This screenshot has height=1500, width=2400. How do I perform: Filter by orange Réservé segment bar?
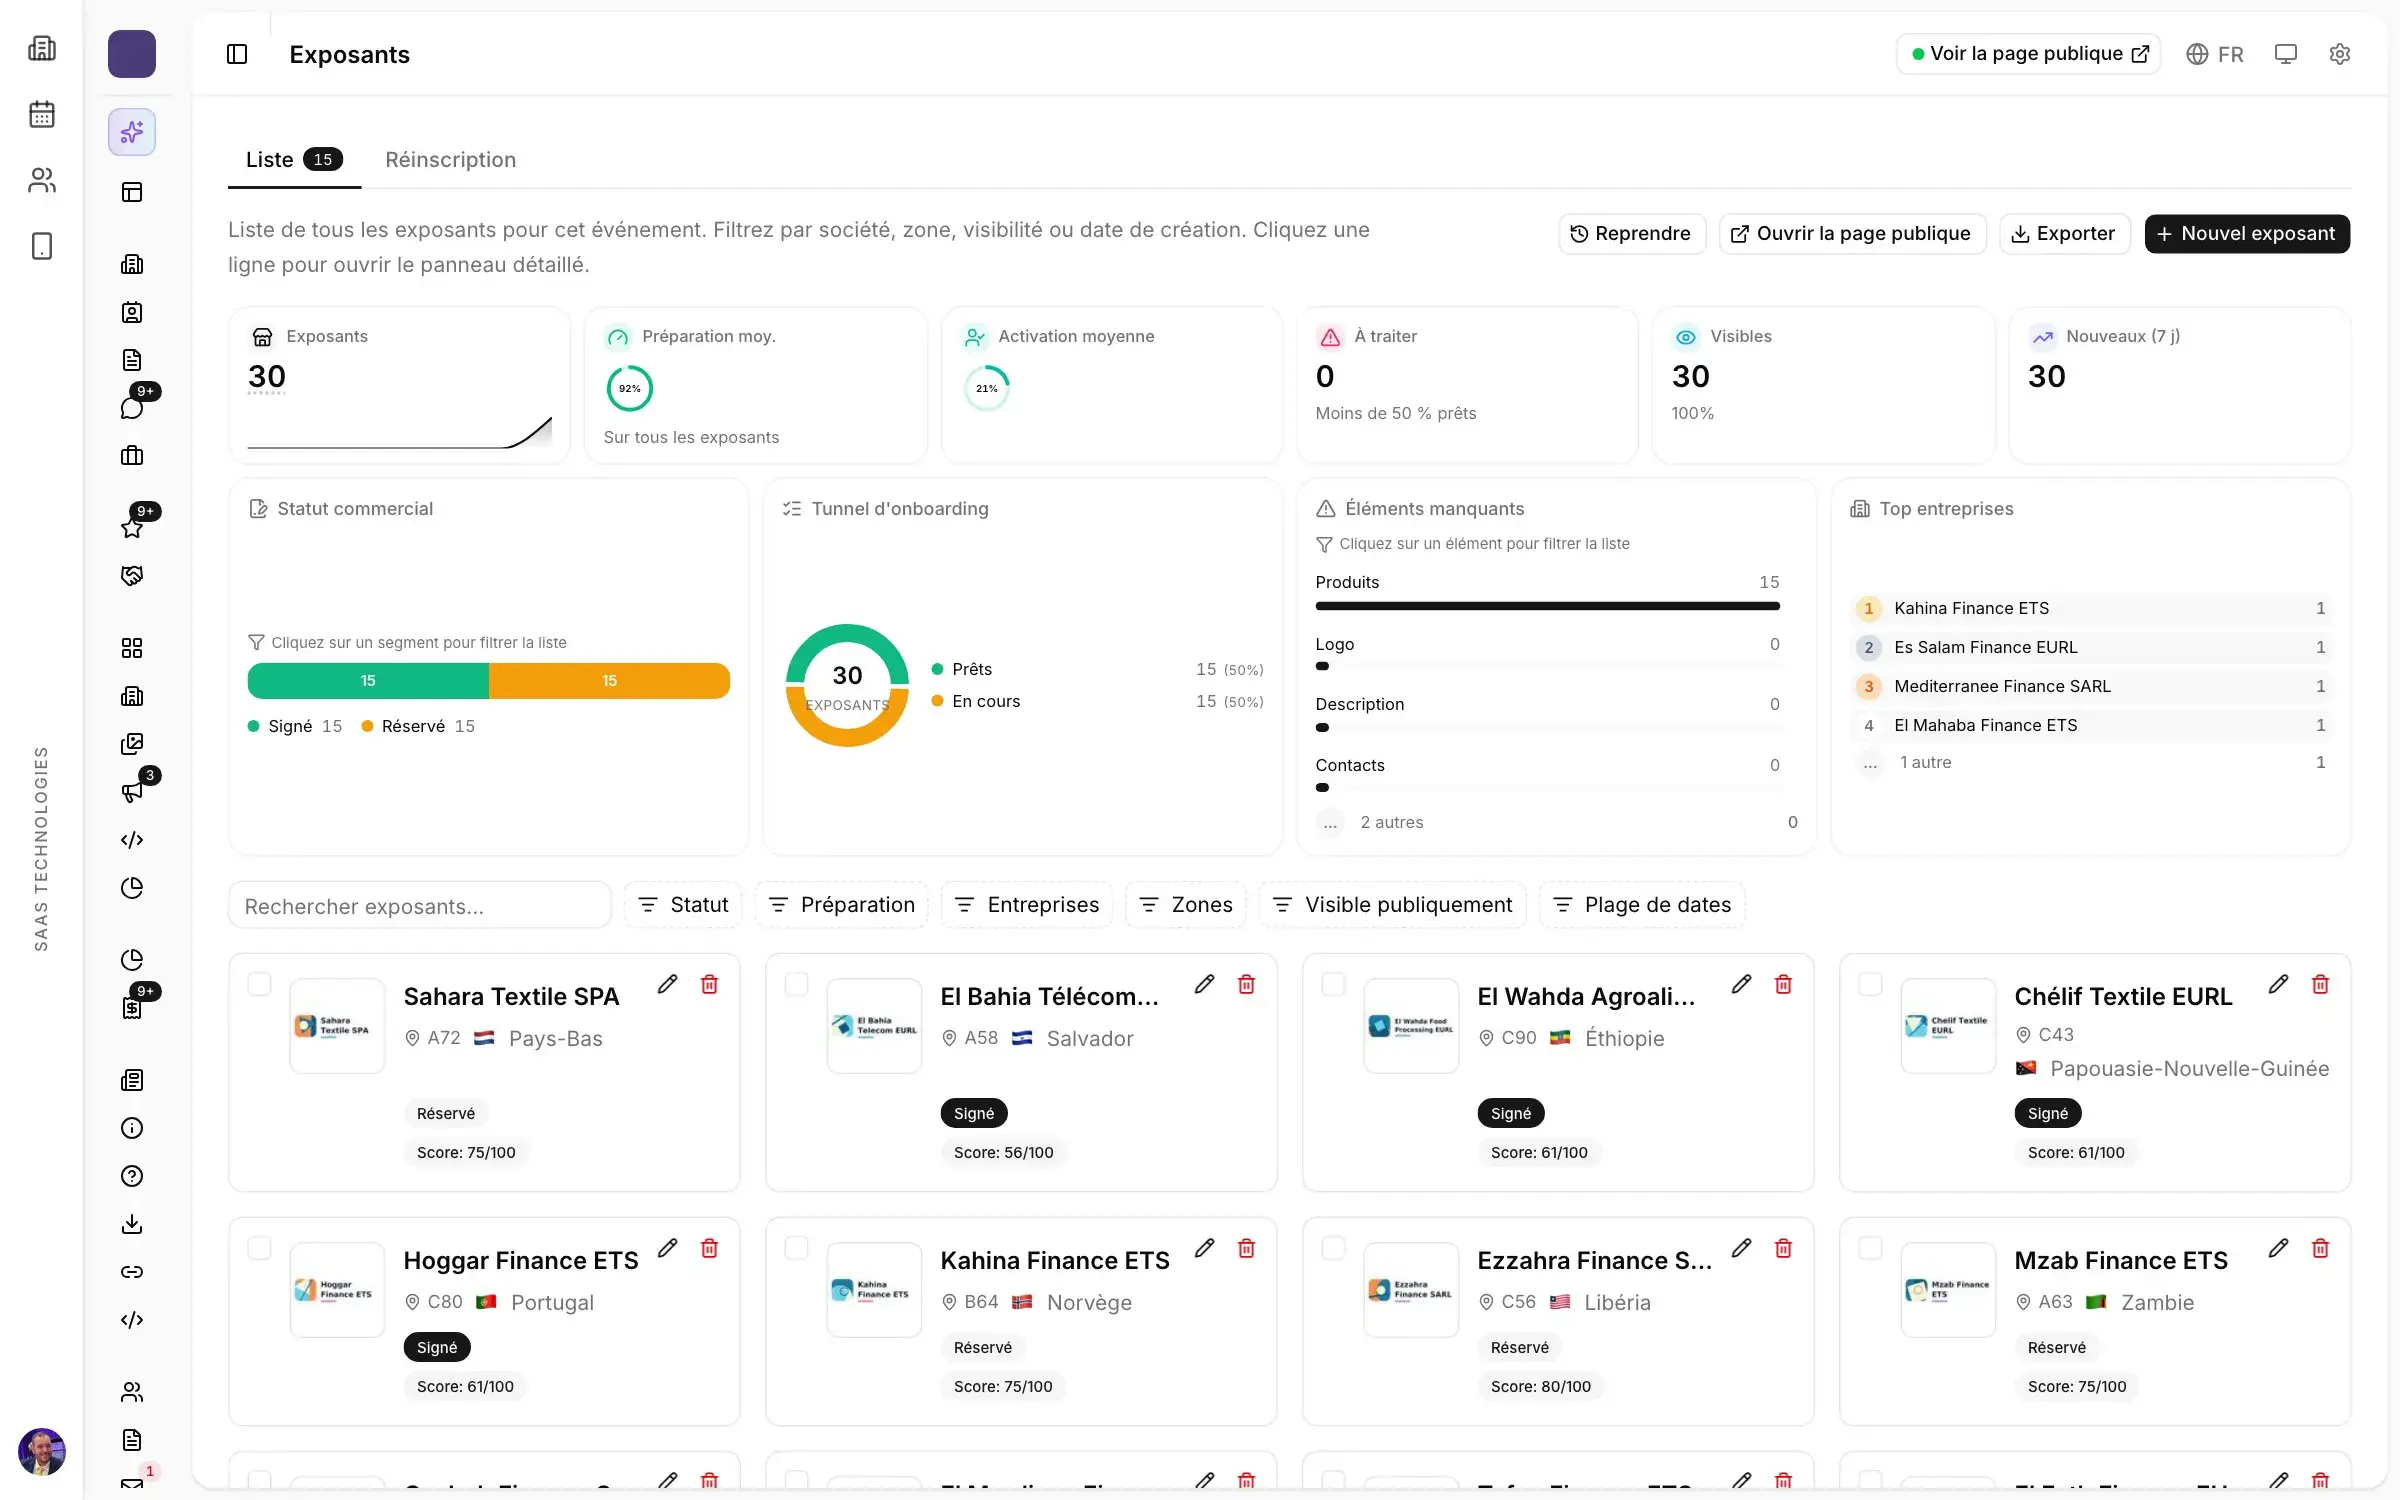[x=609, y=681]
